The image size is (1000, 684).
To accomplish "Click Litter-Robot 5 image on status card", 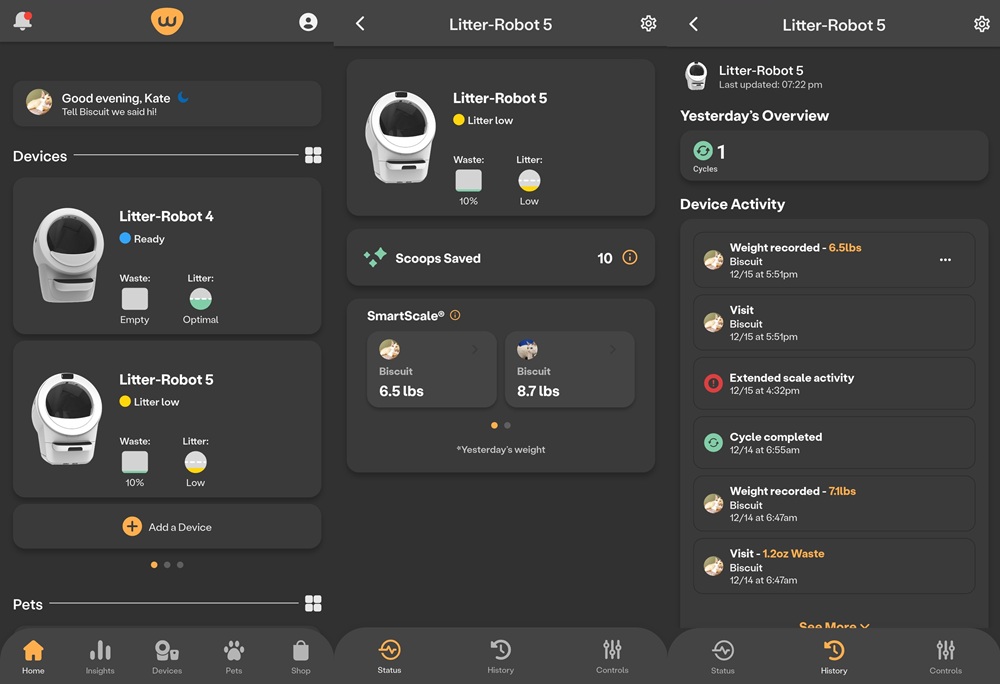I will click(x=401, y=136).
